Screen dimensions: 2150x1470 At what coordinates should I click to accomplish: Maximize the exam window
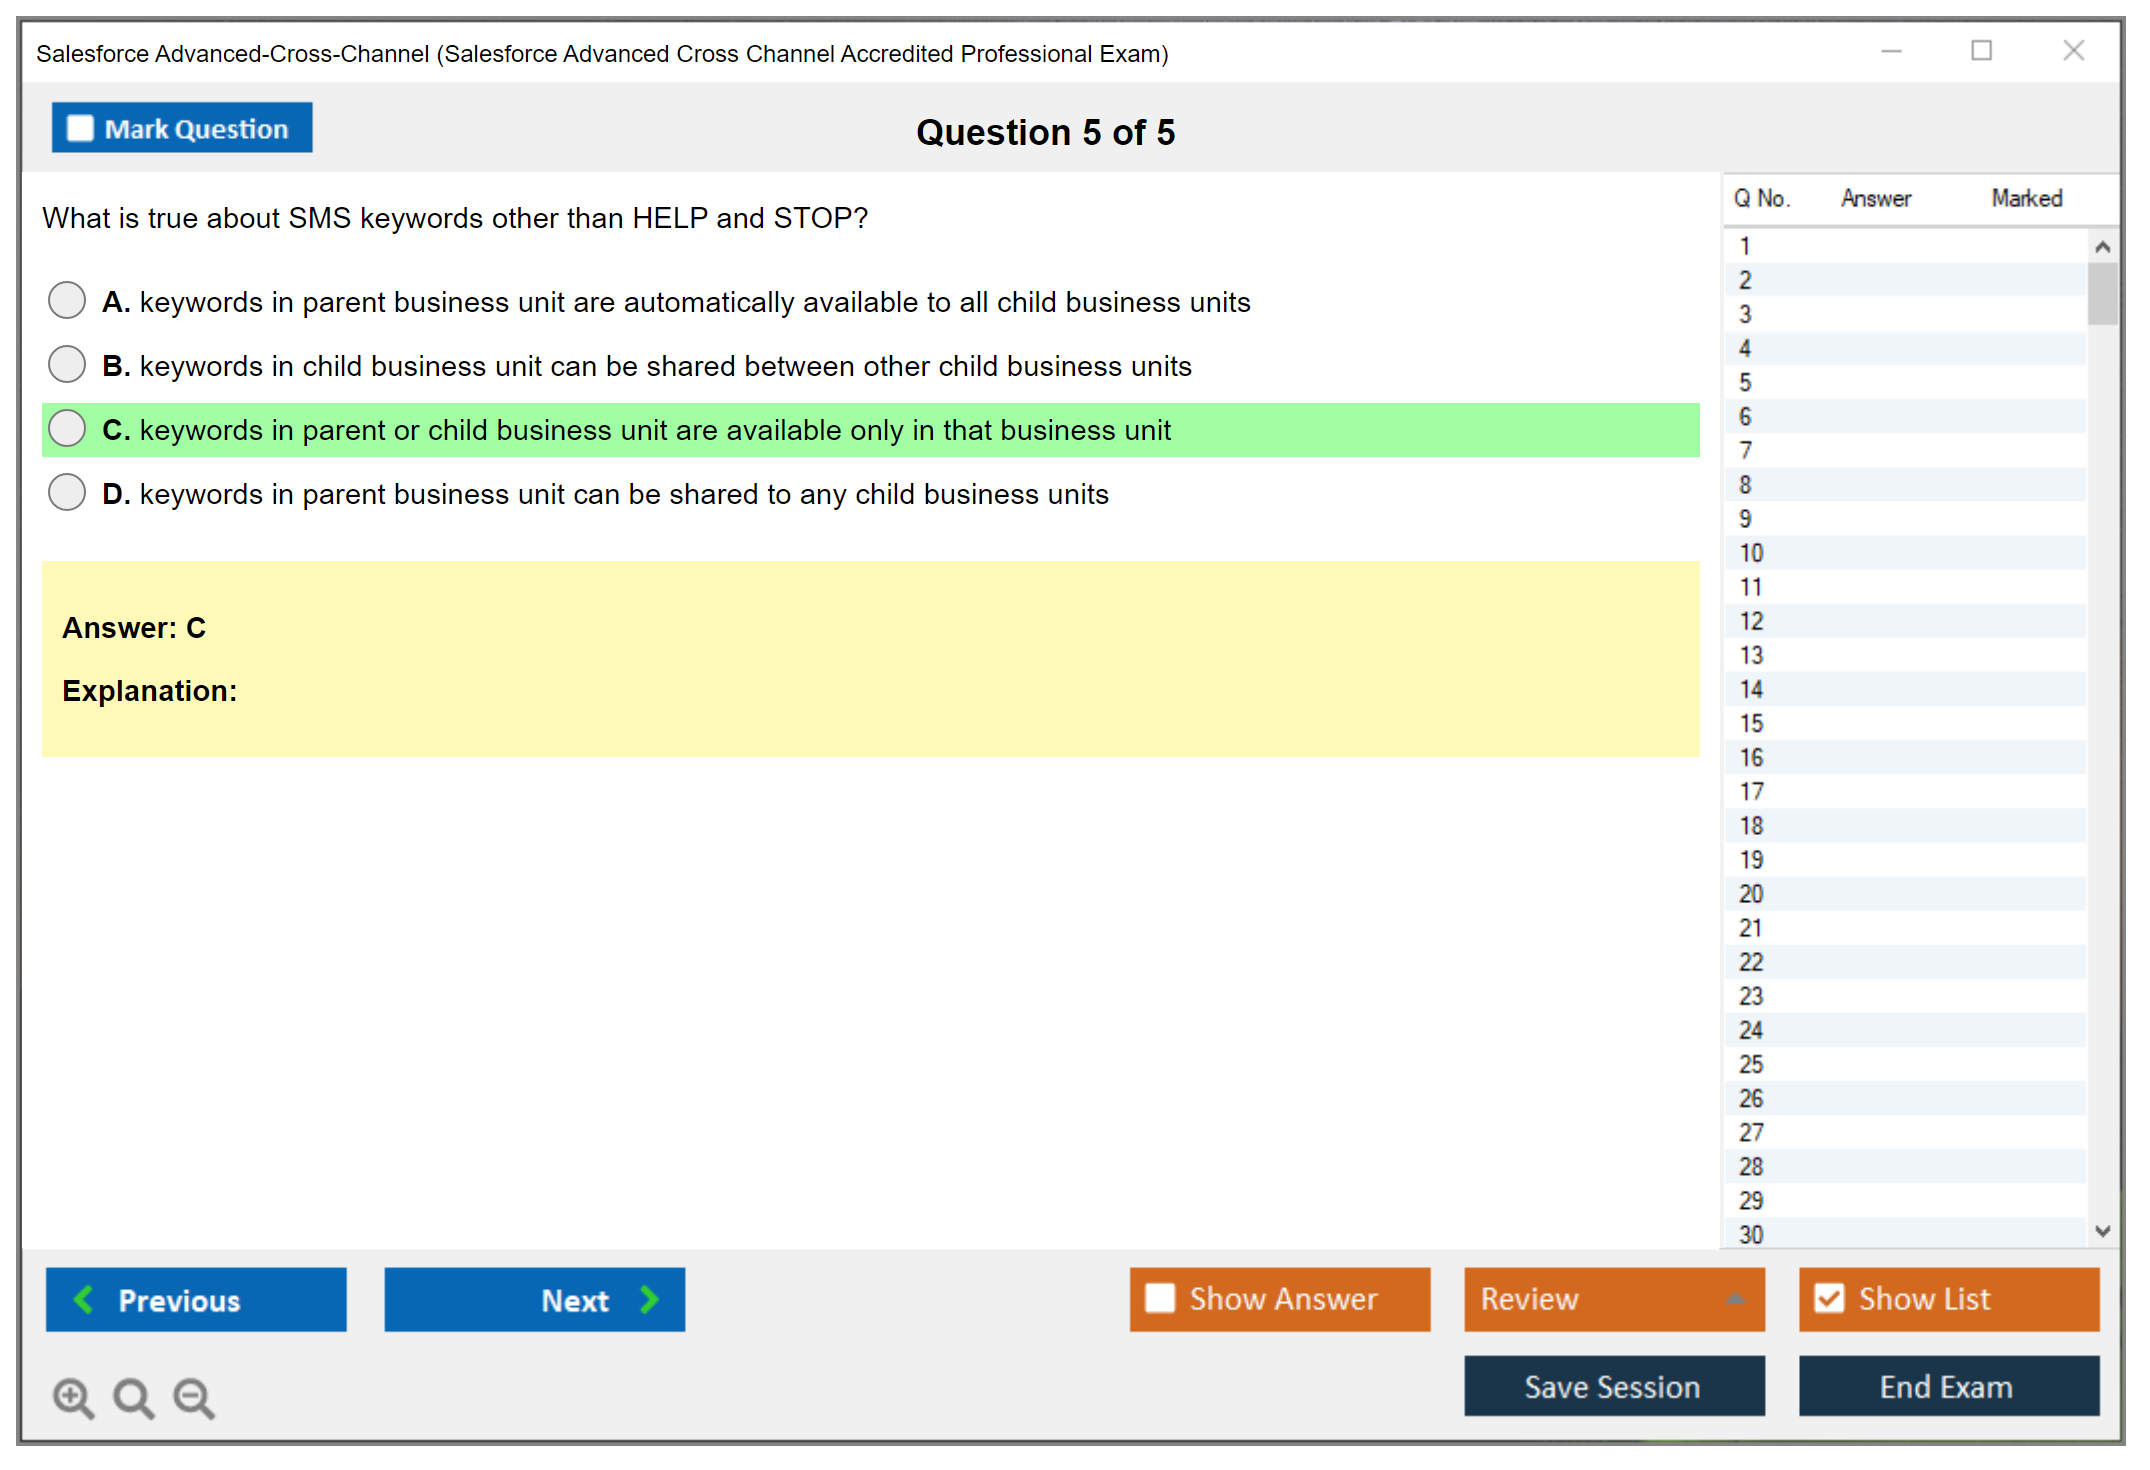[1981, 51]
